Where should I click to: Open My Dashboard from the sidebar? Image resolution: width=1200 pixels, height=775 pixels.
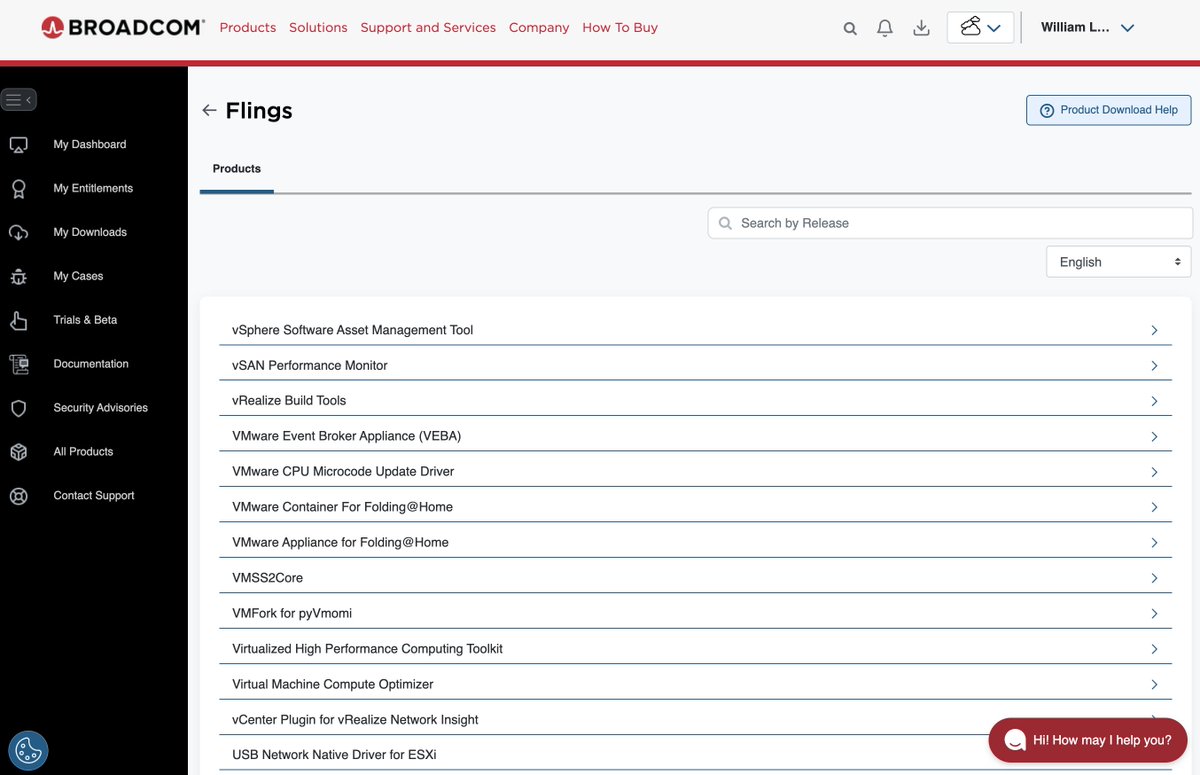[89, 144]
